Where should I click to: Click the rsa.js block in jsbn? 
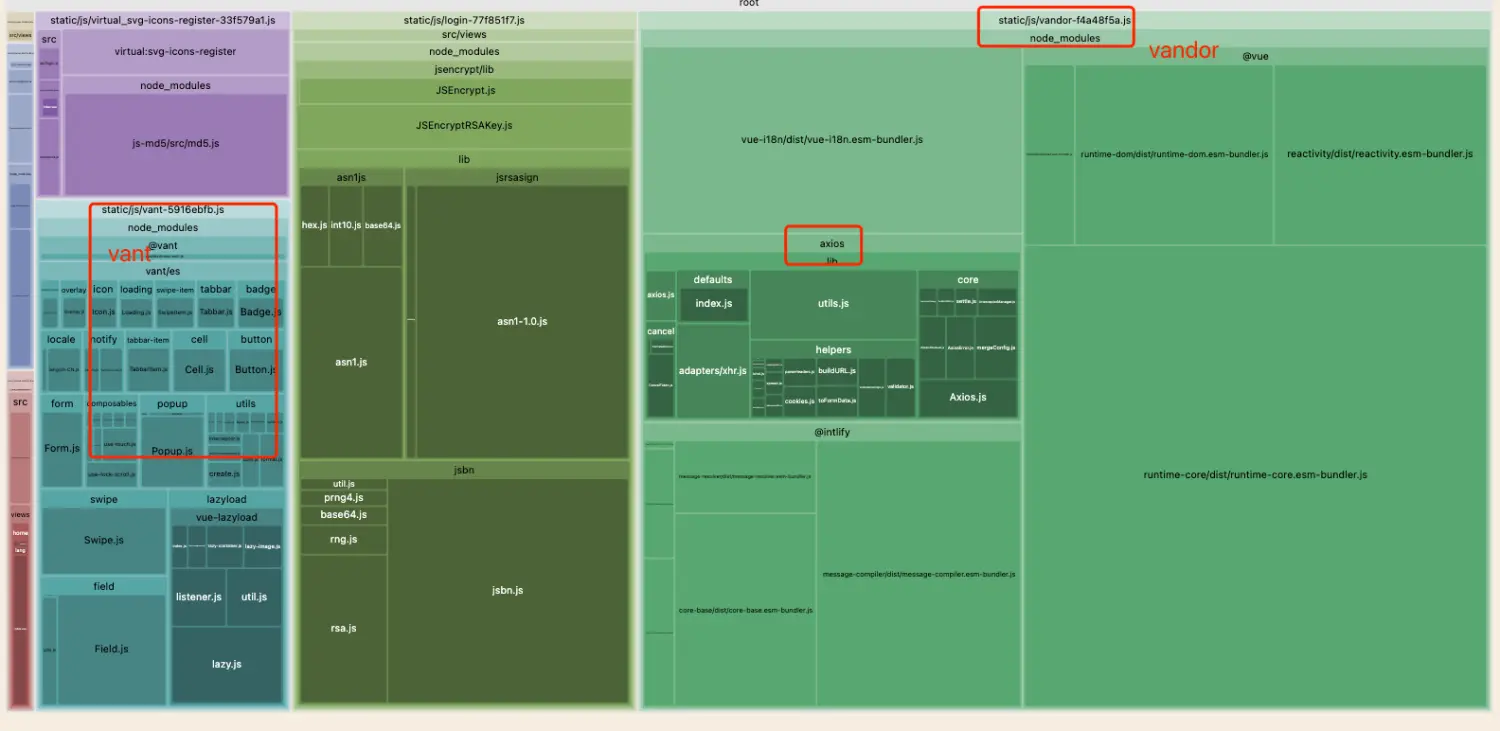[343, 628]
